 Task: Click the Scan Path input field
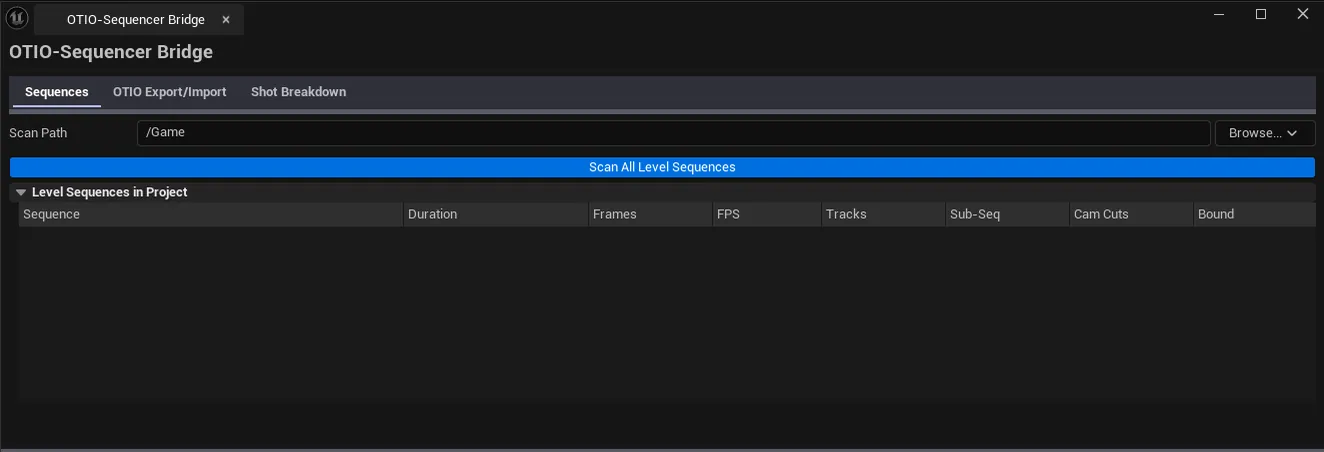[x=673, y=133]
